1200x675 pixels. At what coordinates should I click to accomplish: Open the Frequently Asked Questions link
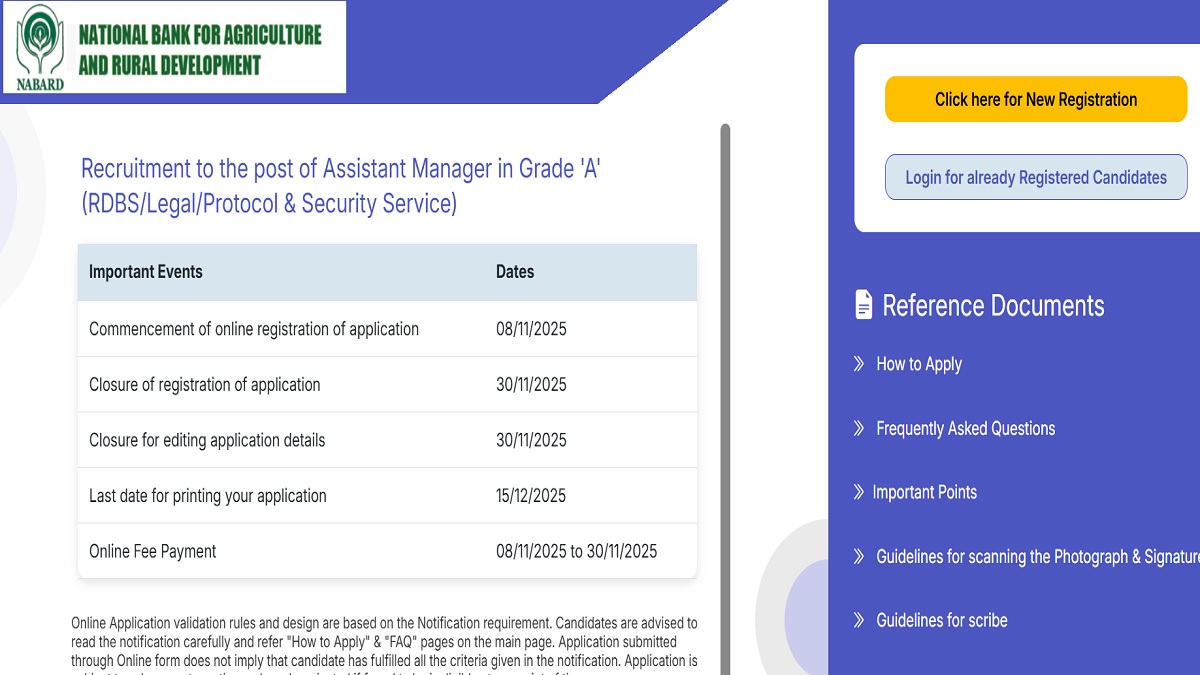(965, 428)
